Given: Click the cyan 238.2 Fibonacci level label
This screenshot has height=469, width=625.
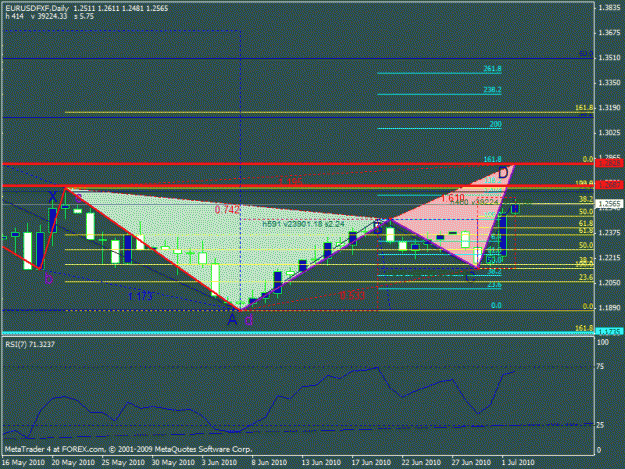Looking at the screenshot, I should click(492, 90).
